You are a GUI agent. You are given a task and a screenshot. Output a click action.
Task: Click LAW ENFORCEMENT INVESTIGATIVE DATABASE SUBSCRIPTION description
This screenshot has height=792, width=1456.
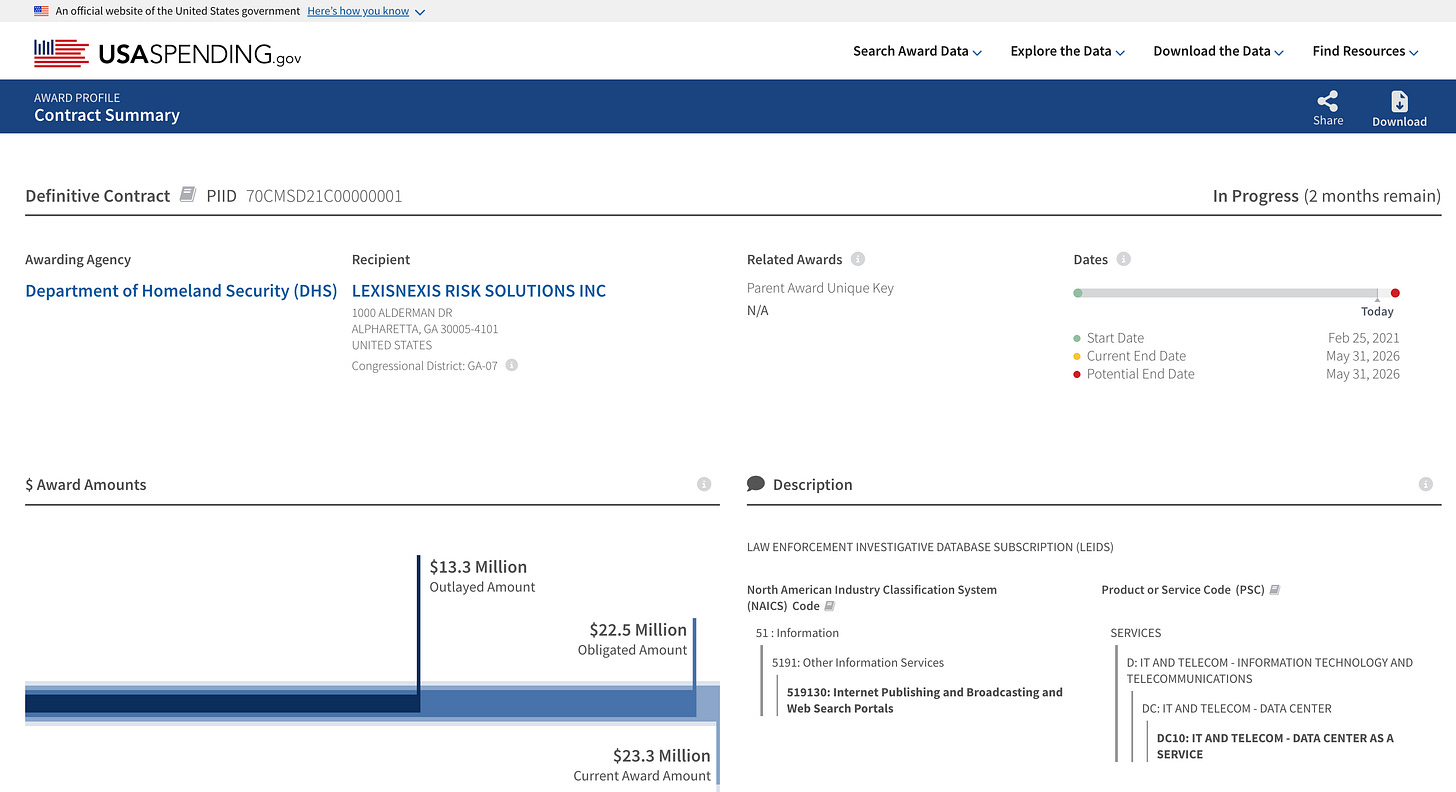coord(930,547)
